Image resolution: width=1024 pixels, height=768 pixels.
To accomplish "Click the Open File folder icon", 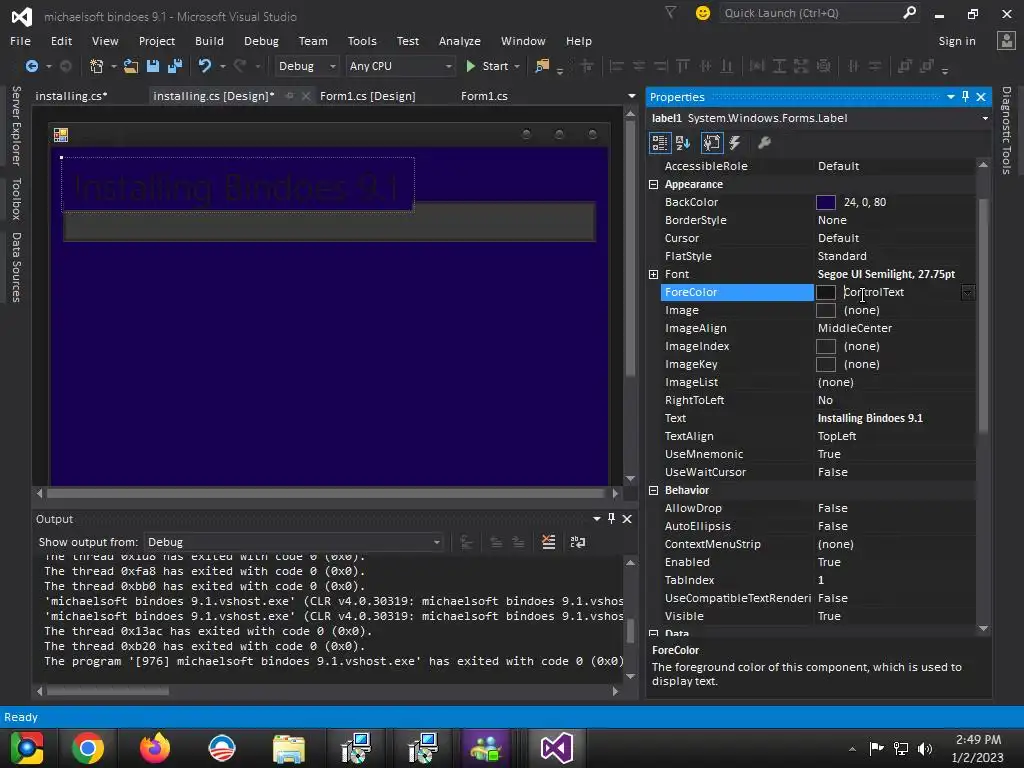I will tap(131, 66).
